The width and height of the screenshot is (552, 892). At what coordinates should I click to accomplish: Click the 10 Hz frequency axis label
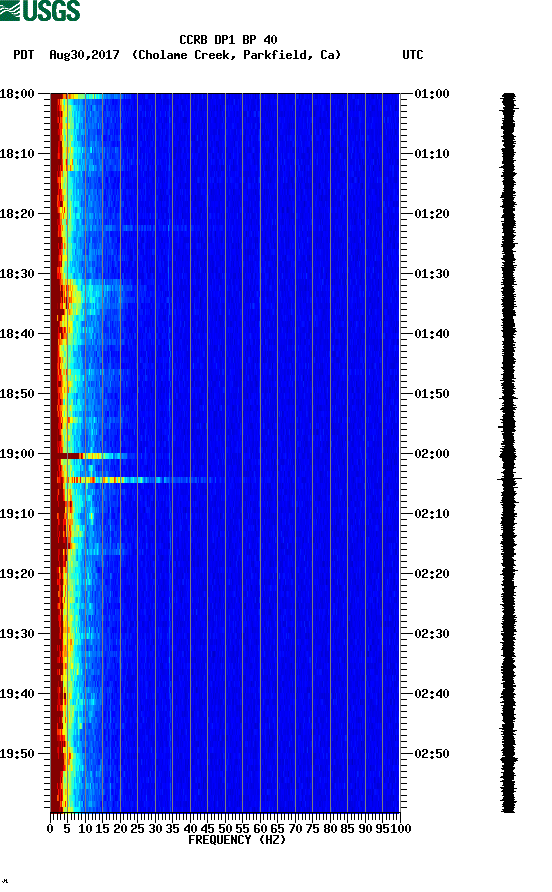click(85, 829)
